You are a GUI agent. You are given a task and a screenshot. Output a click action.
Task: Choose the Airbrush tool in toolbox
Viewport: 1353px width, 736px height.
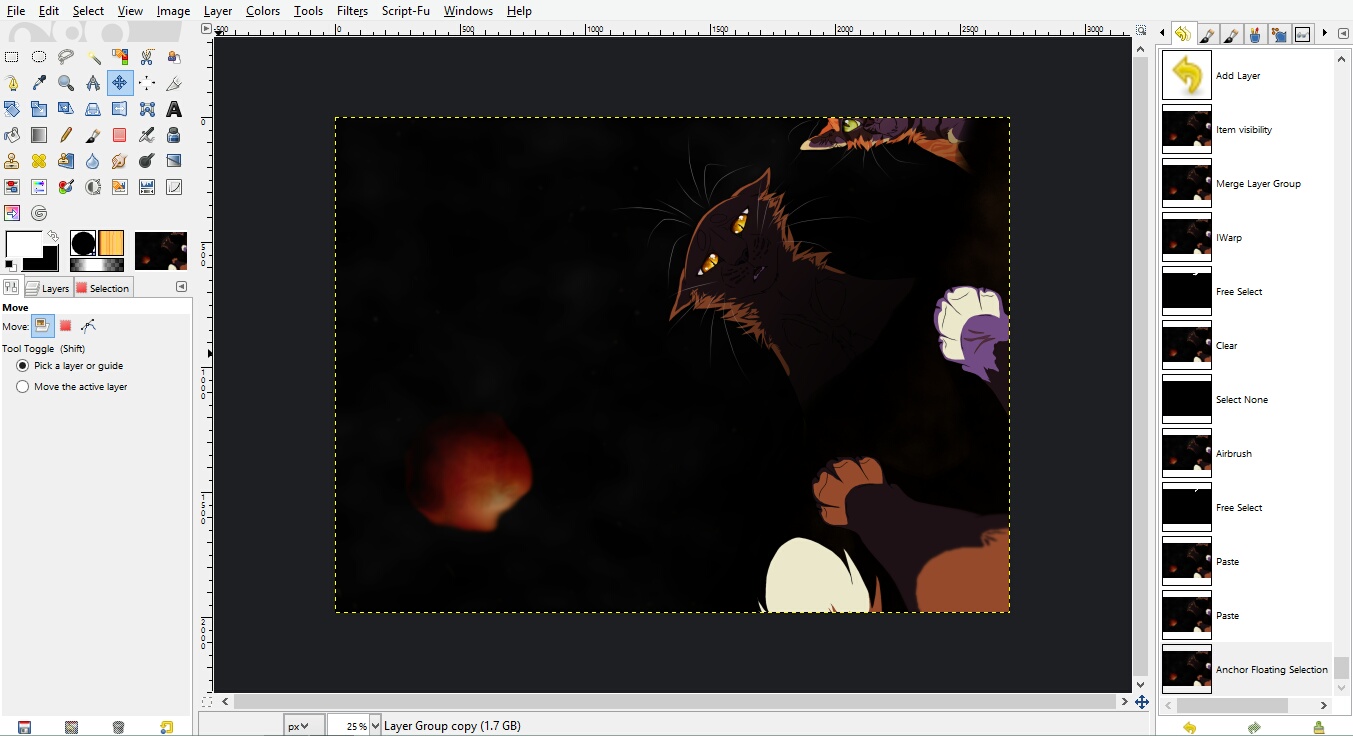click(x=146, y=135)
